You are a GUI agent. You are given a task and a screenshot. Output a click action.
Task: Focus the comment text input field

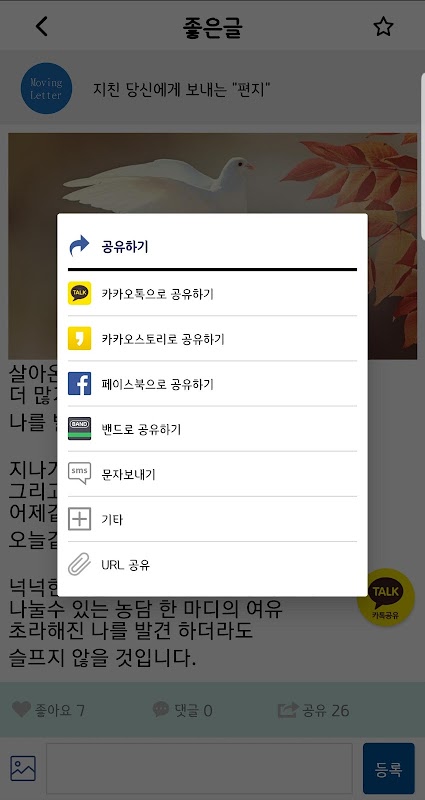[199, 768]
